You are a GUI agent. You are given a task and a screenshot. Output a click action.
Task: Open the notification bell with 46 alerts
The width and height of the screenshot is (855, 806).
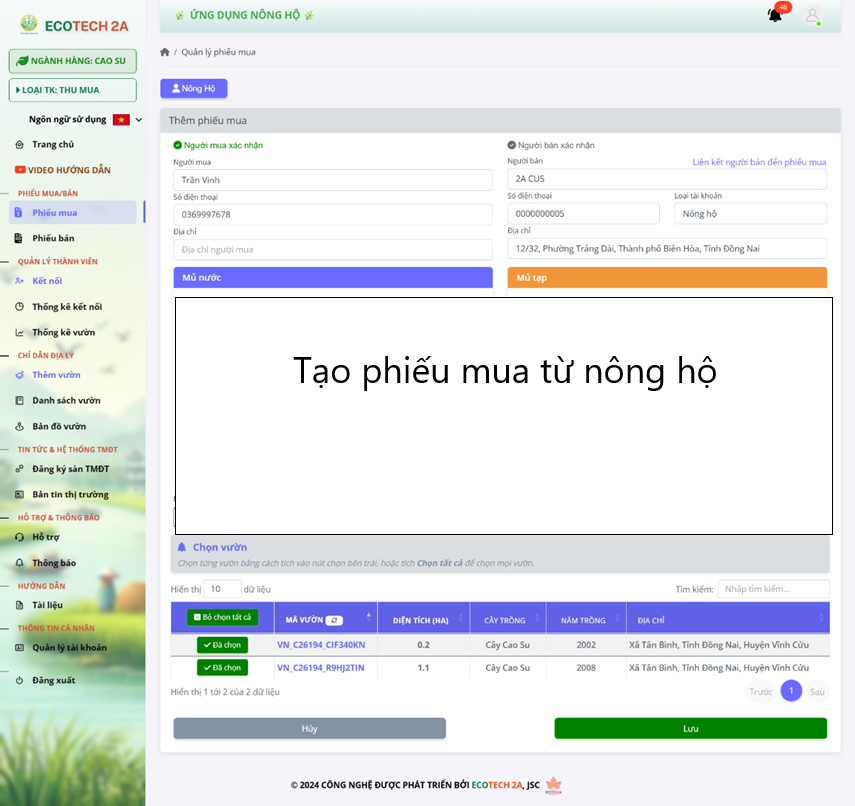coord(777,15)
